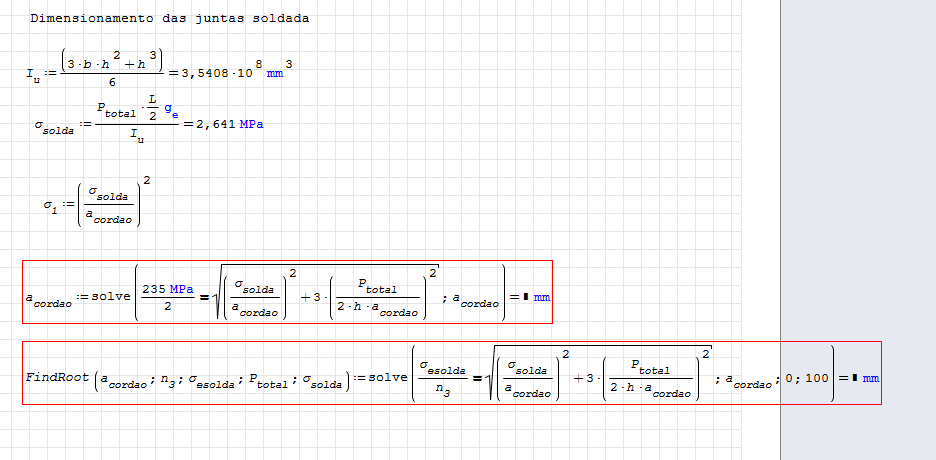Click the mm unit in the first red box
This screenshot has height=460, width=936.
tap(541, 298)
